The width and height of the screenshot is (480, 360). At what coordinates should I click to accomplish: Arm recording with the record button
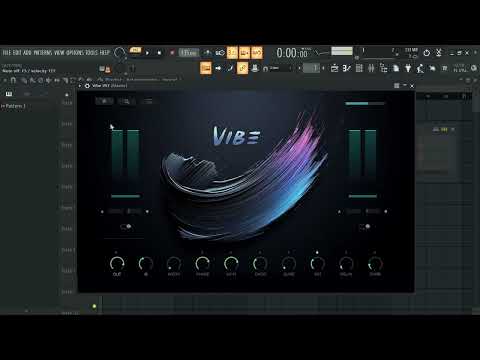(x=172, y=53)
